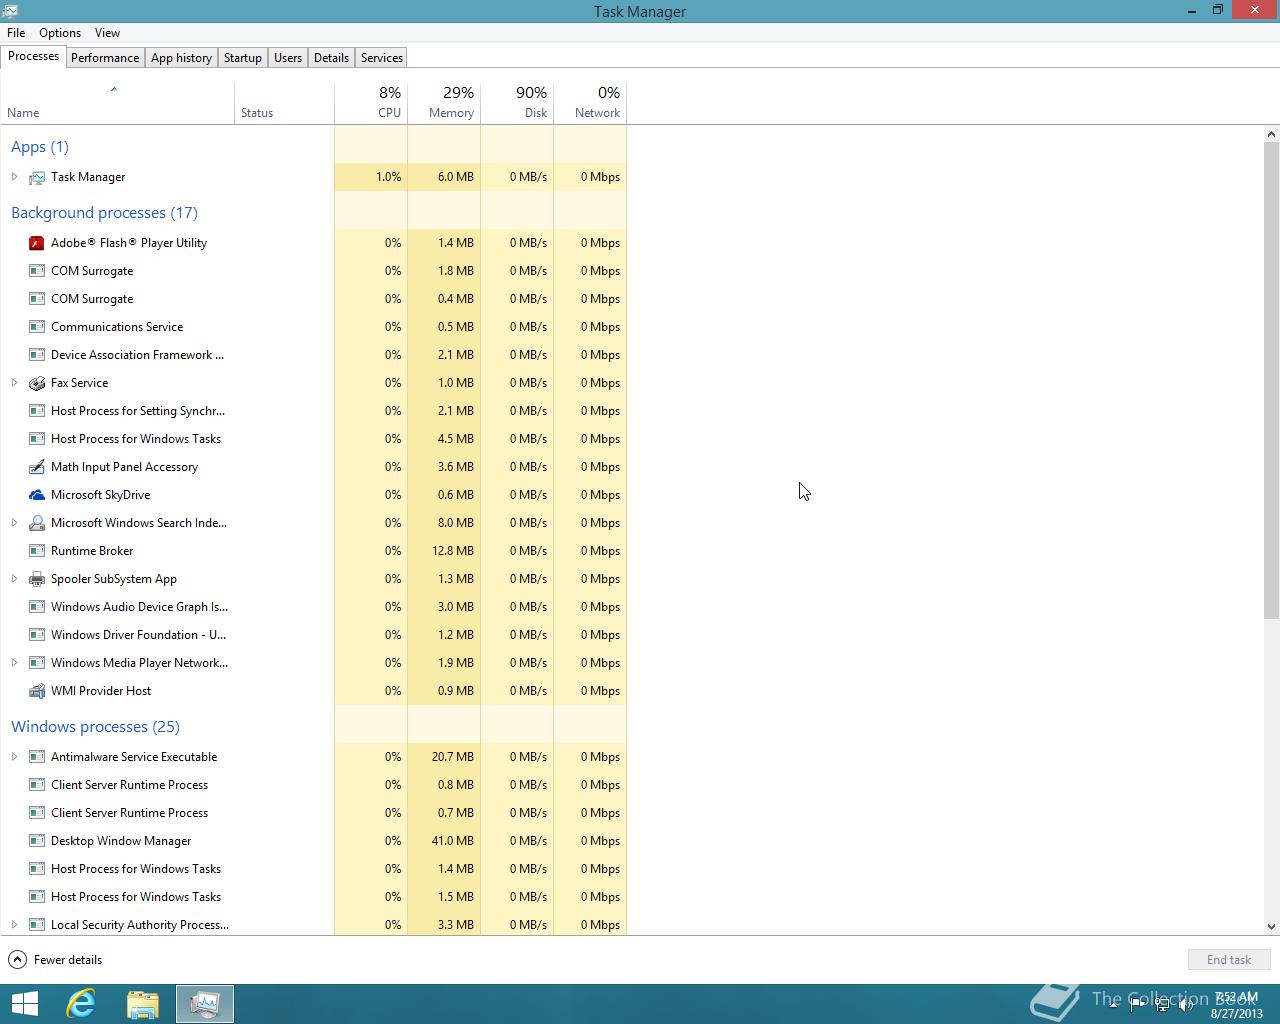This screenshot has height=1024, width=1280.
Task: Switch to the Services tab
Action: tap(382, 58)
